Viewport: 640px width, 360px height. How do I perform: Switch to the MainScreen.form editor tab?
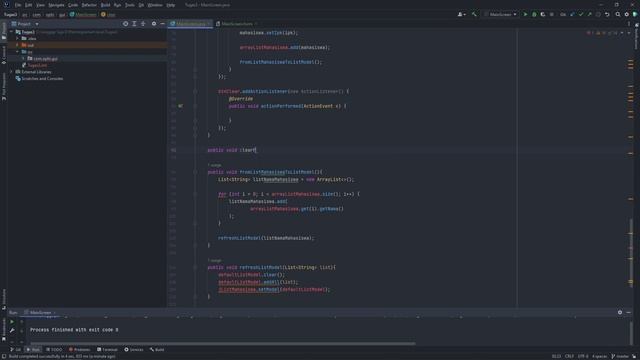pyautogui.click(x=236, y=24)
